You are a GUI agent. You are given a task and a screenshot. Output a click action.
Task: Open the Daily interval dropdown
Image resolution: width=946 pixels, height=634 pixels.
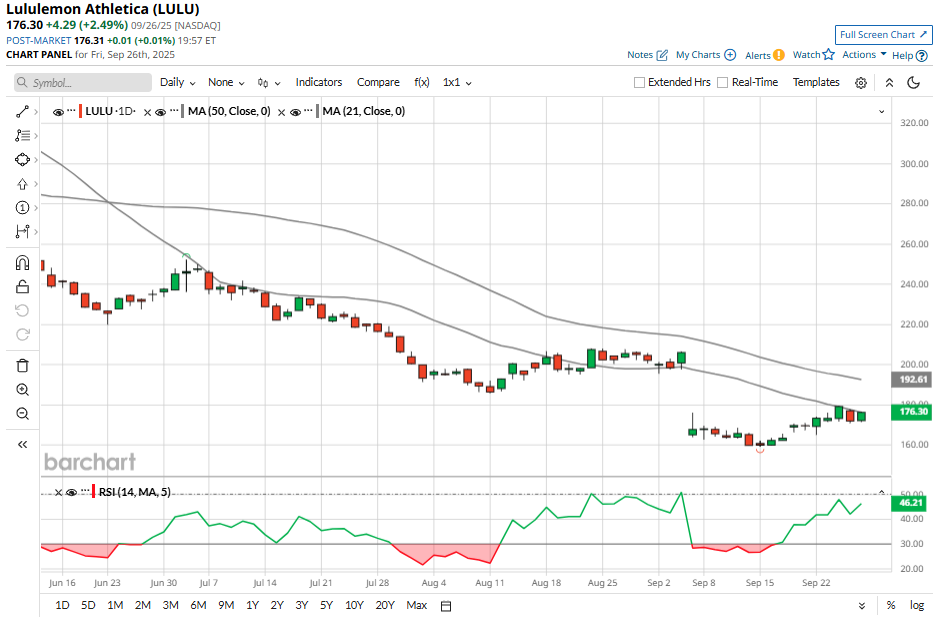pos(177,83)
